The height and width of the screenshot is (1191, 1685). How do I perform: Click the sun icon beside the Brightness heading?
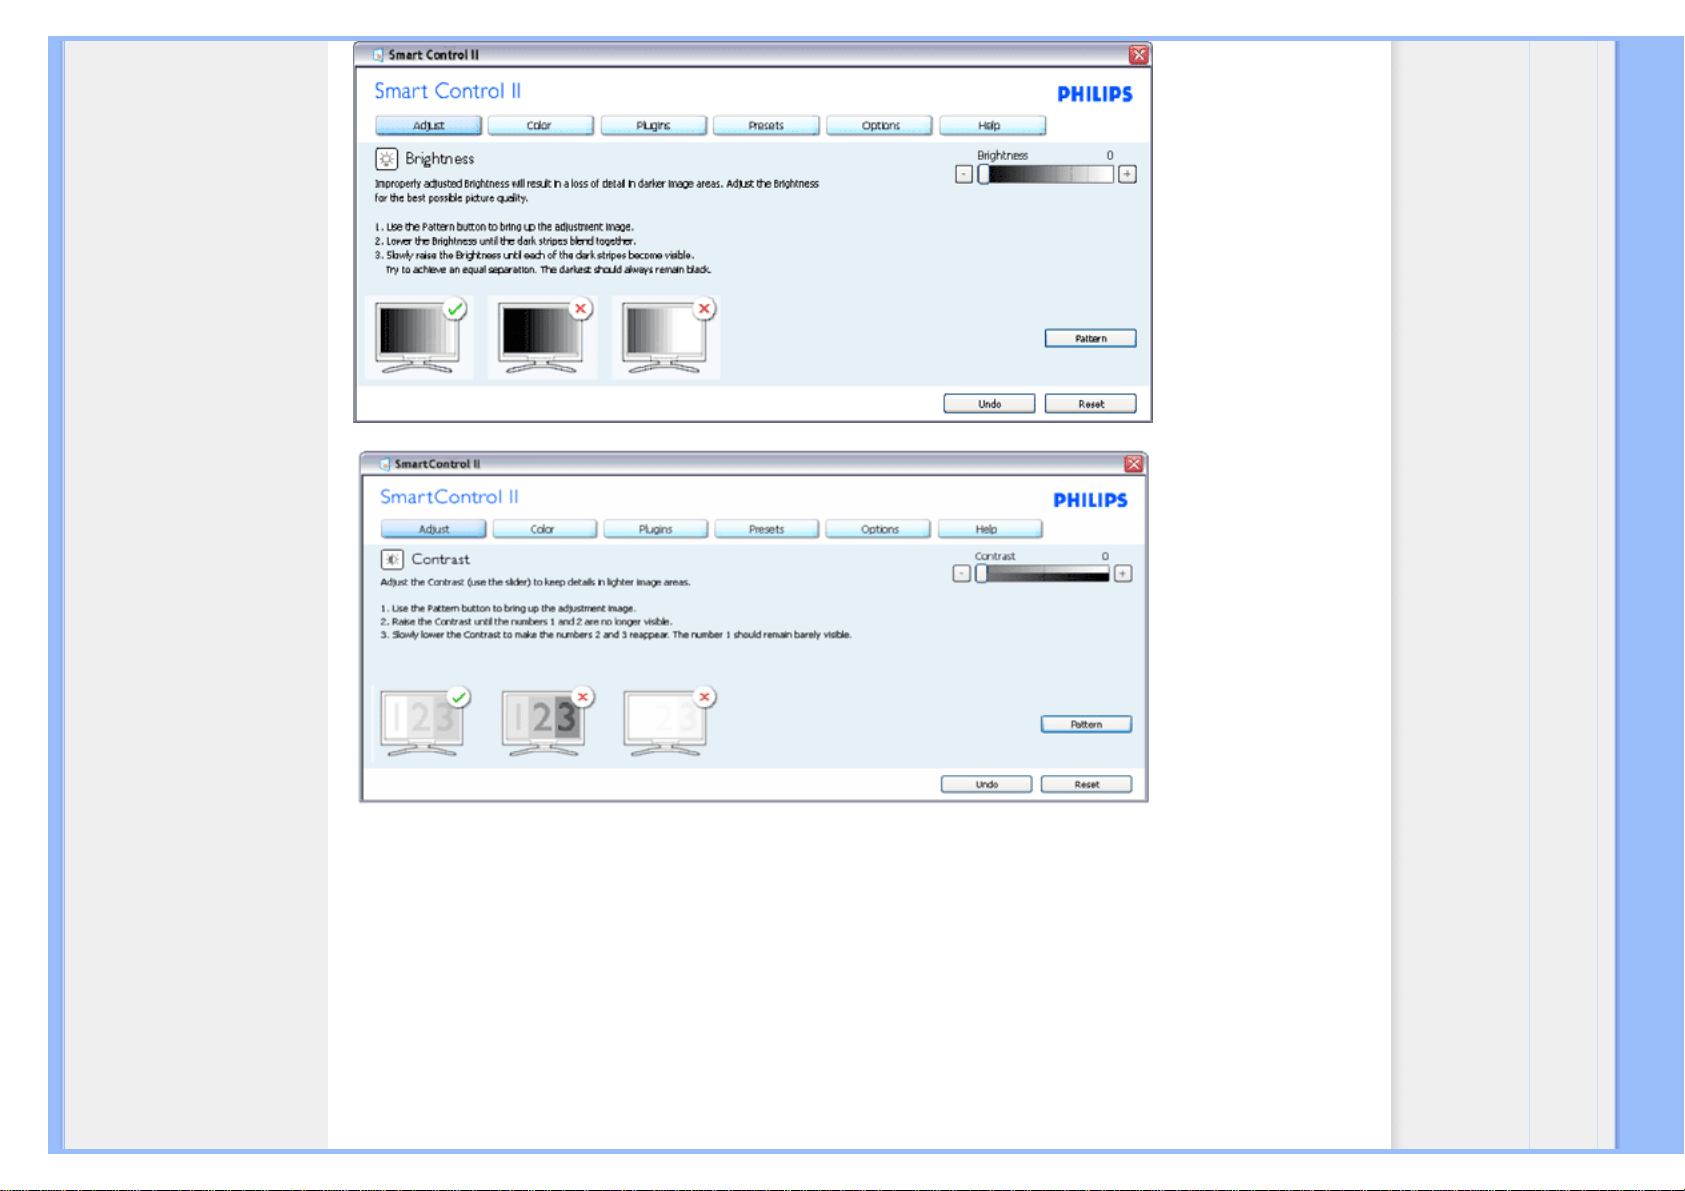pos(386,159)
